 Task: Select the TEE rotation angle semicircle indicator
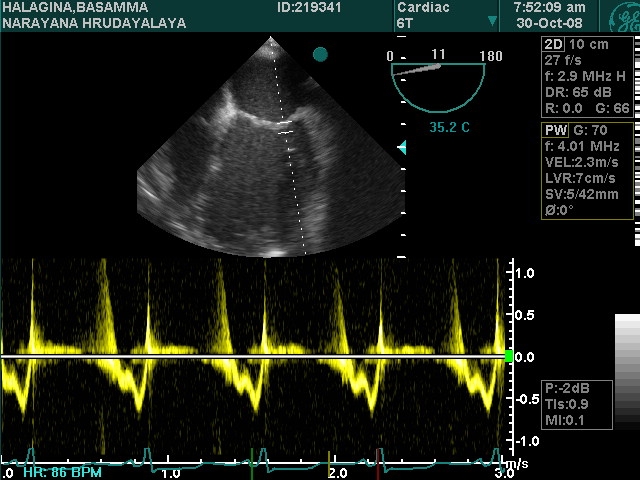[x=439, y=85]
